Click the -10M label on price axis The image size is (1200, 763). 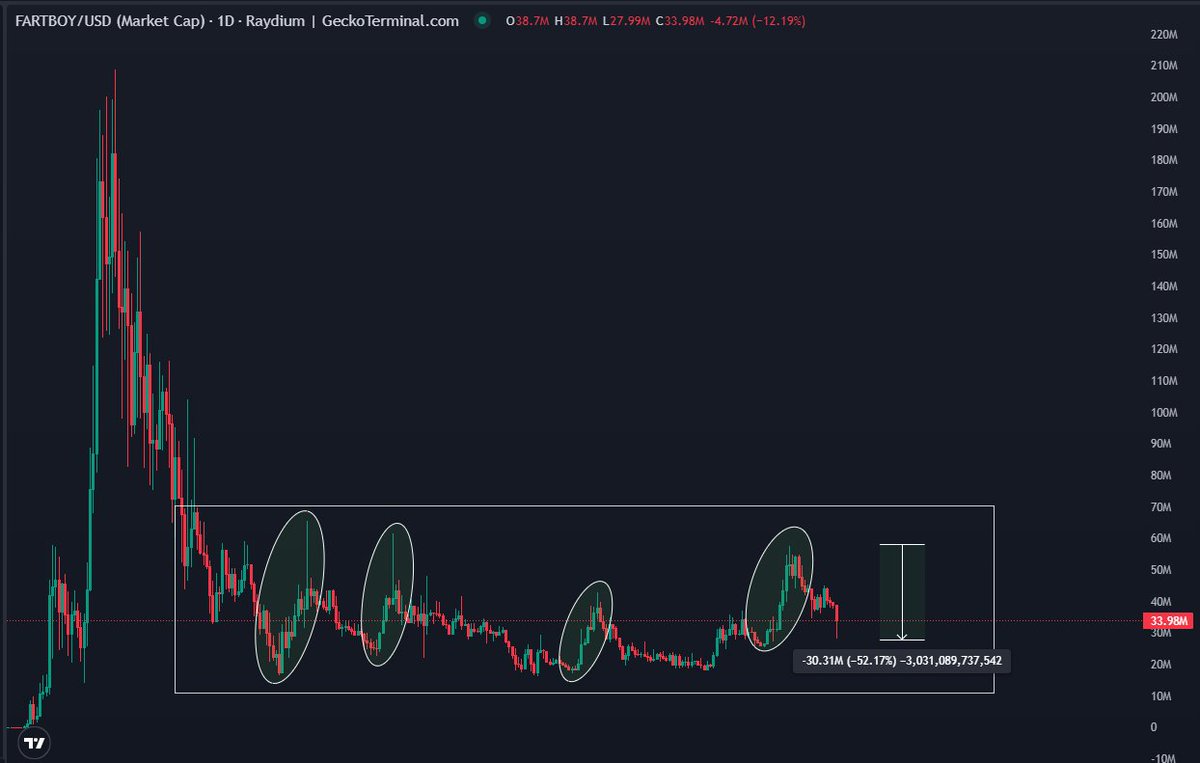pos(1164,759)
